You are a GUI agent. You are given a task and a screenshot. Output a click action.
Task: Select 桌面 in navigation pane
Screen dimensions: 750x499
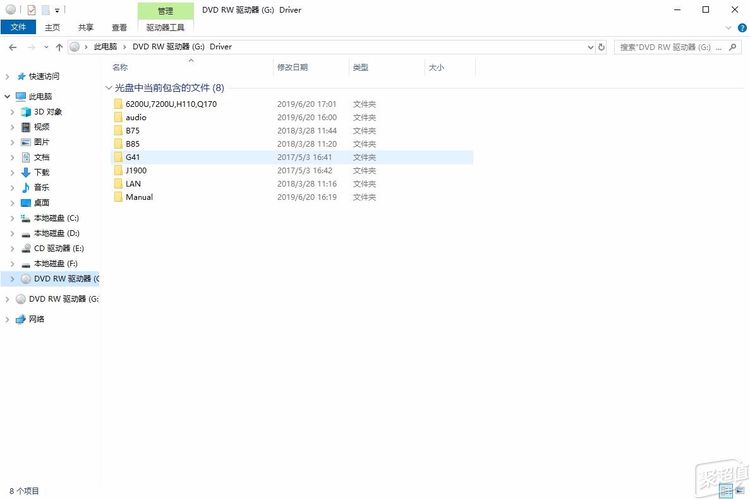[42, 203]
